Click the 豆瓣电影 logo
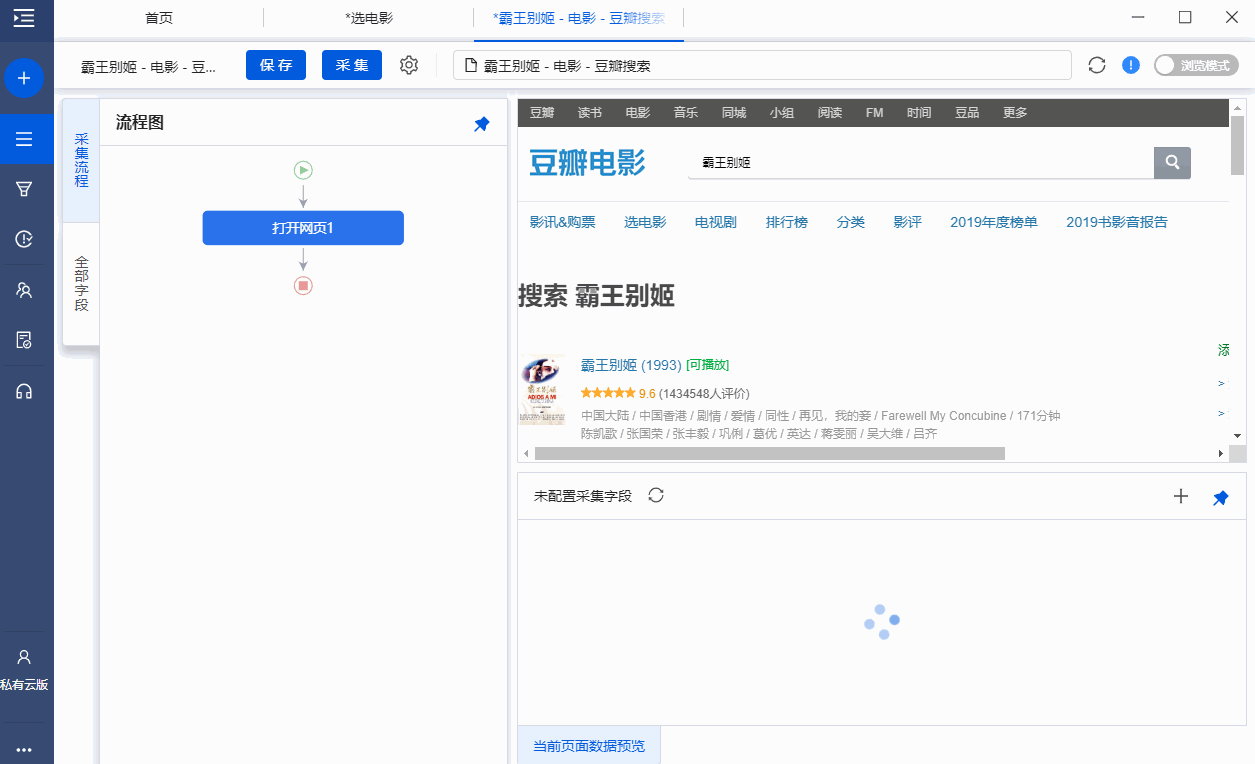This screenshot has width=1255, height=764. (x=587, y=163)
